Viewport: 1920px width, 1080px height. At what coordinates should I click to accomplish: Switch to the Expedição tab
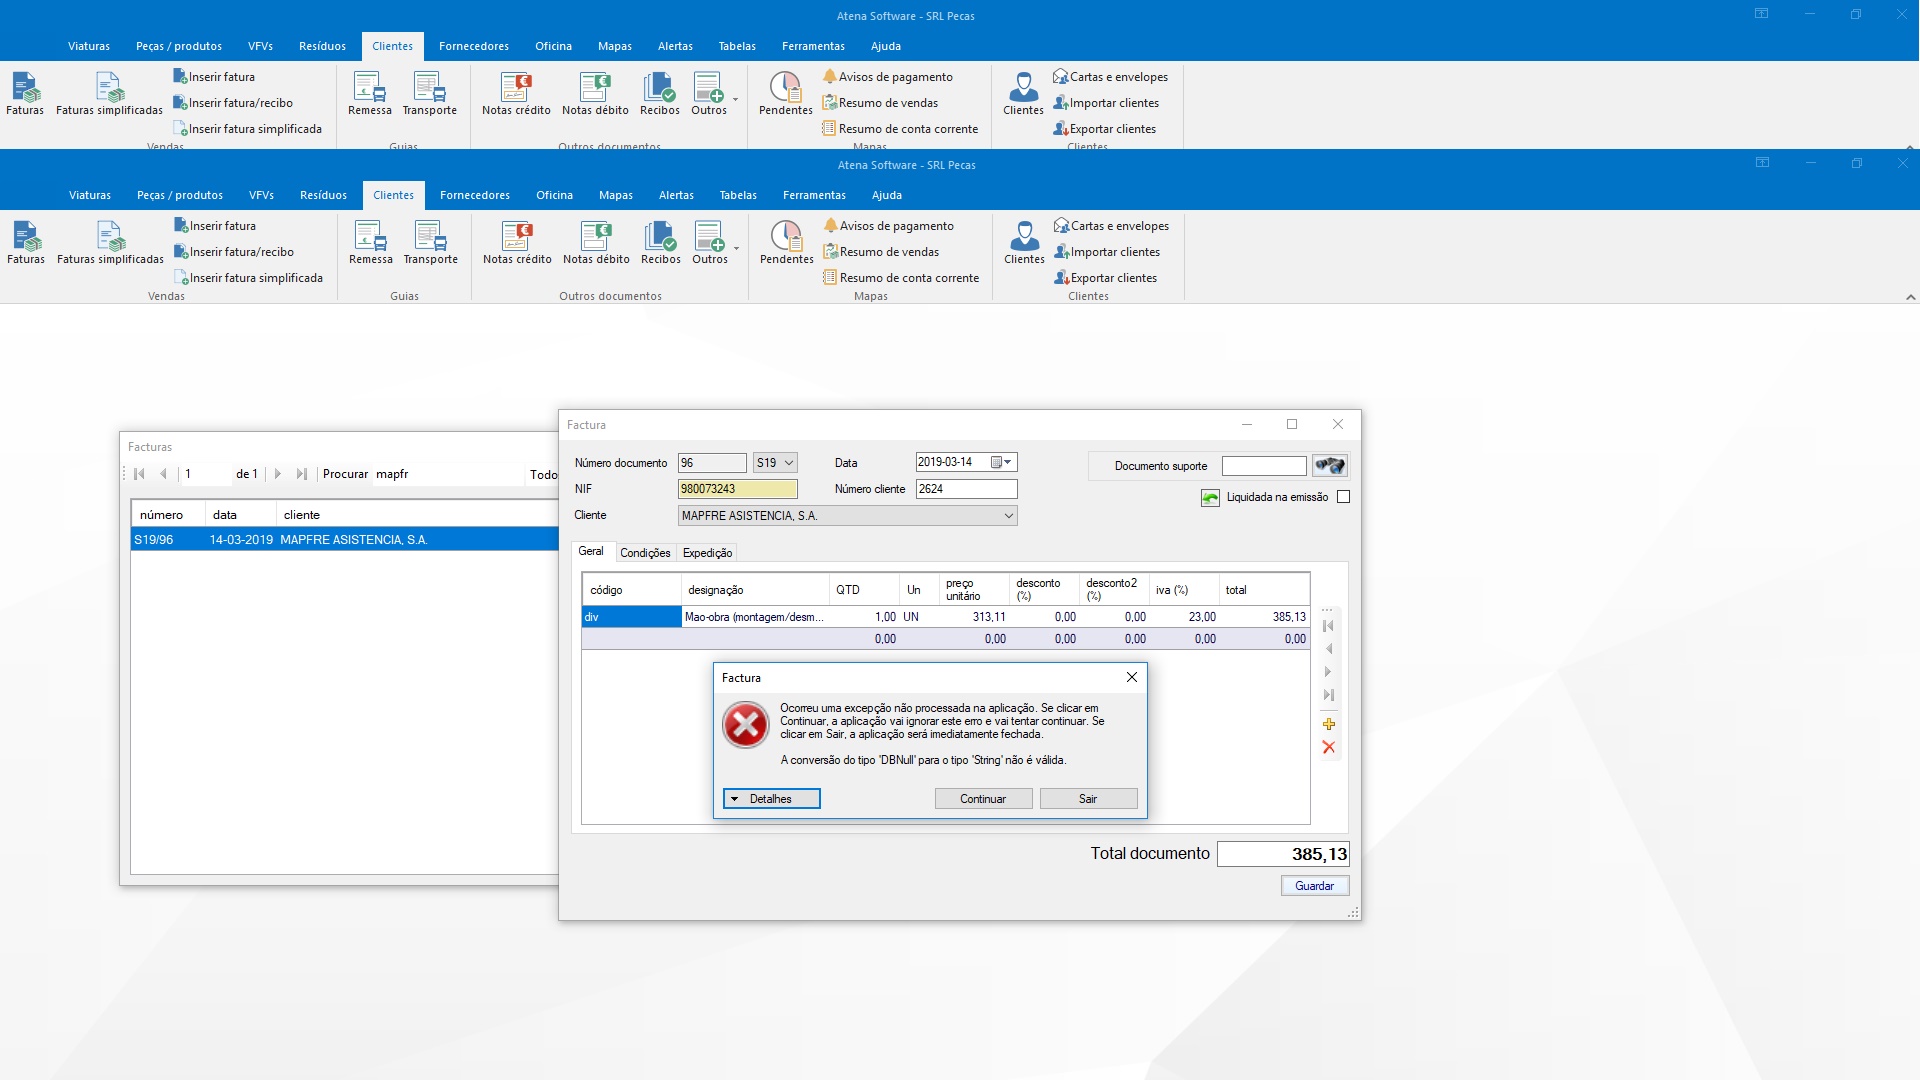(x=707, y=553)
